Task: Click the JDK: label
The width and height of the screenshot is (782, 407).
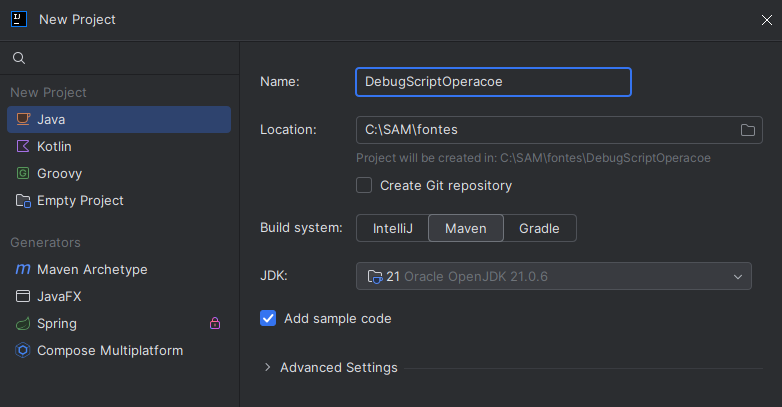Action: 274,276
